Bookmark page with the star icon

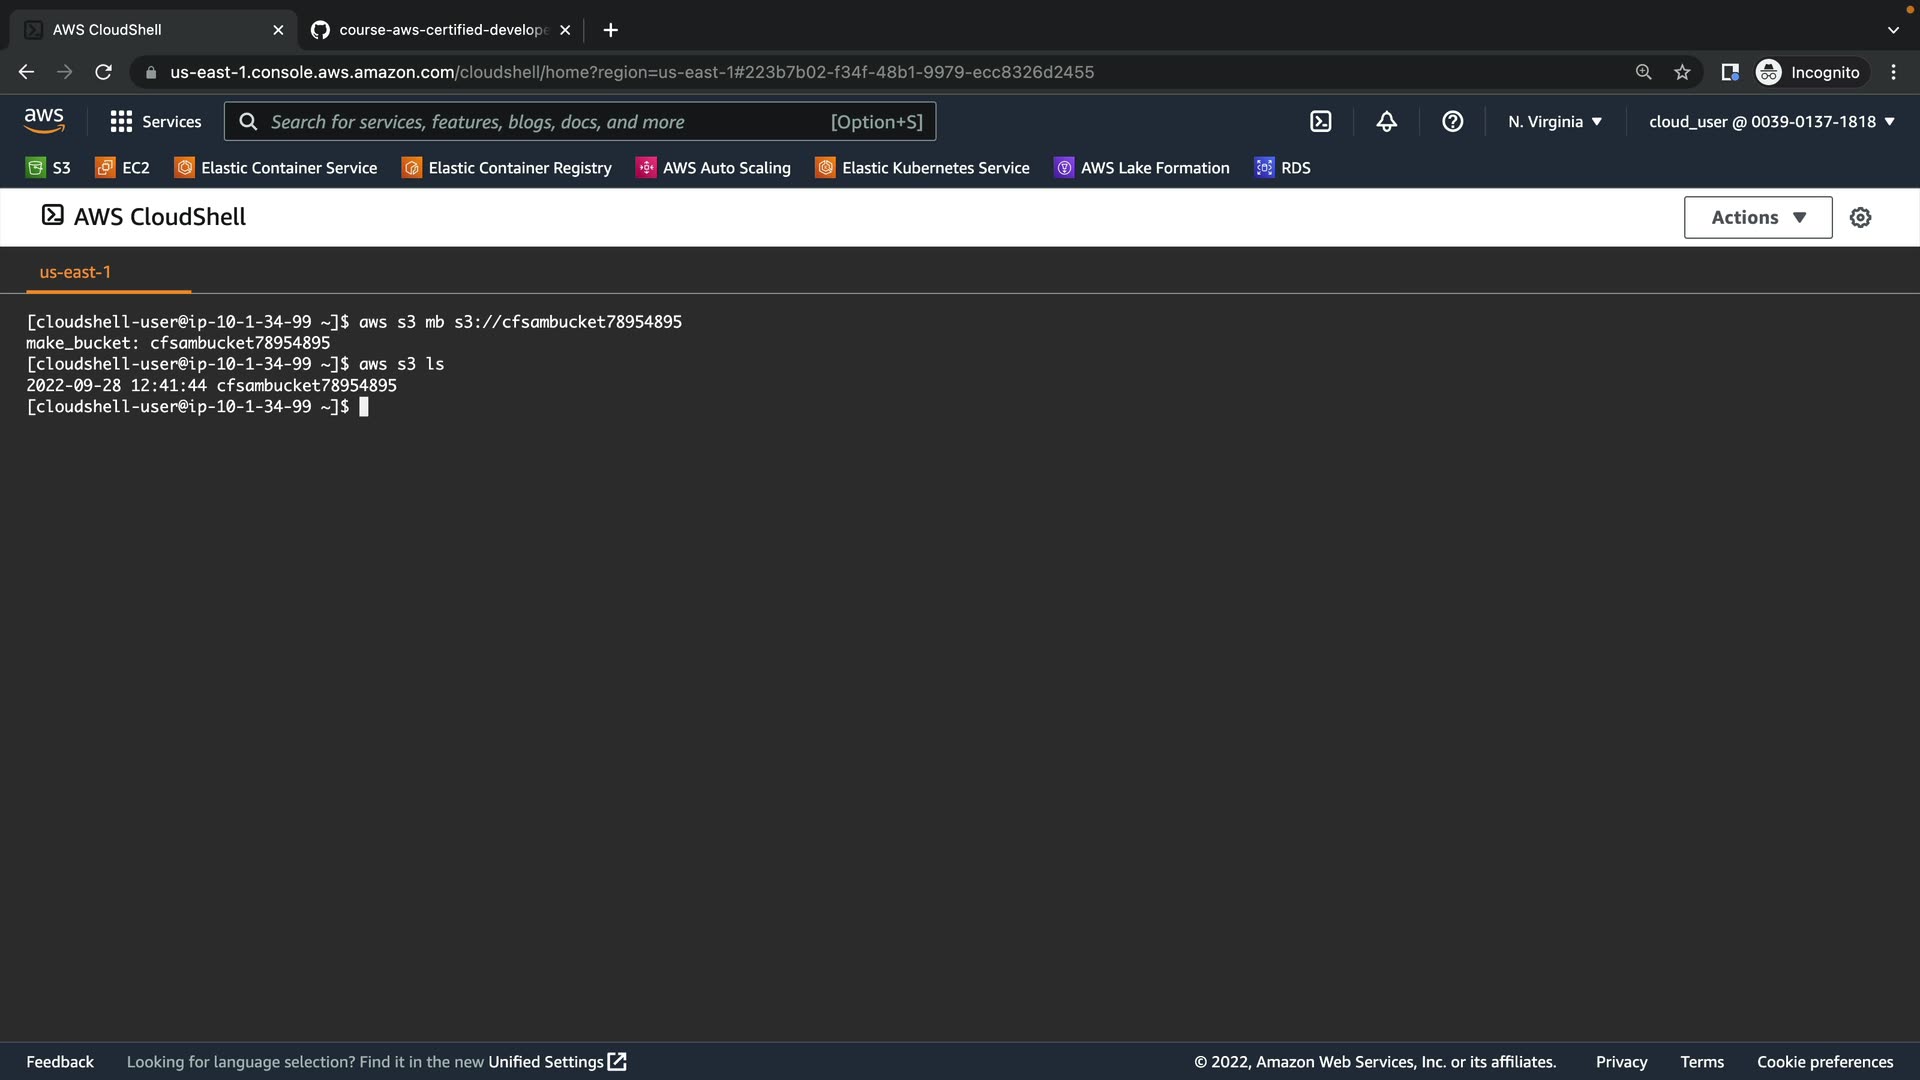[x=1682, y=72]
